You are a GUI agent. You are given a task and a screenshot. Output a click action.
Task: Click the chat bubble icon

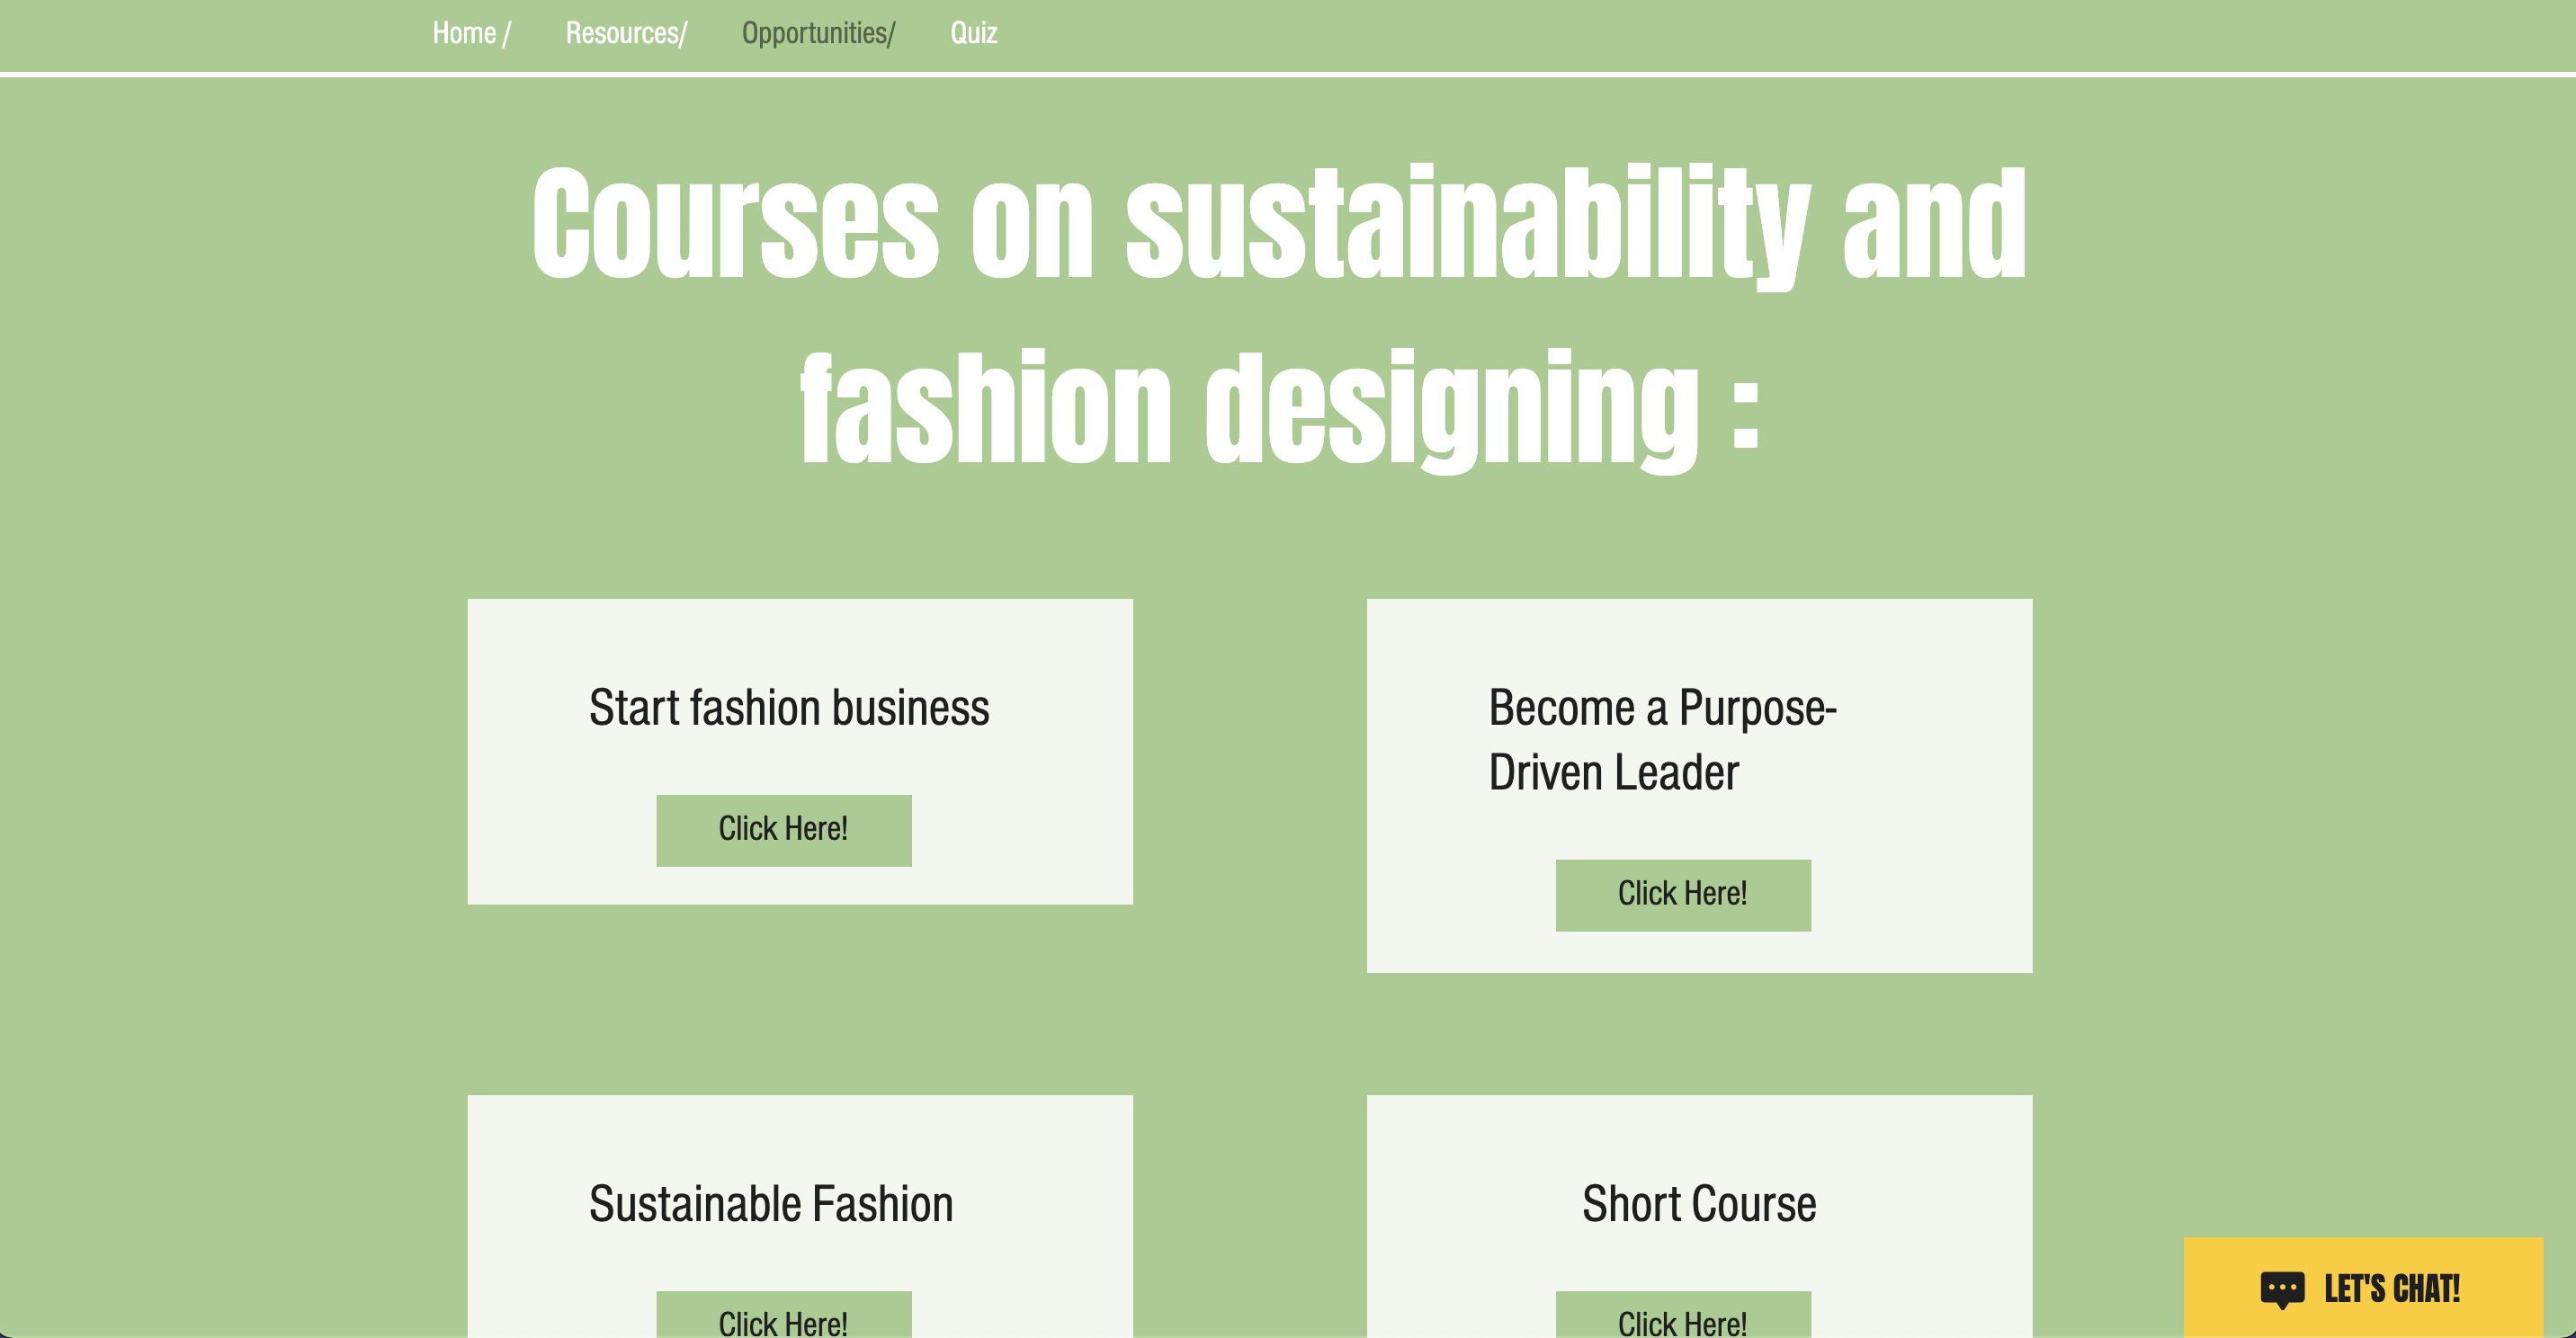click(x=2281, y=1289)
